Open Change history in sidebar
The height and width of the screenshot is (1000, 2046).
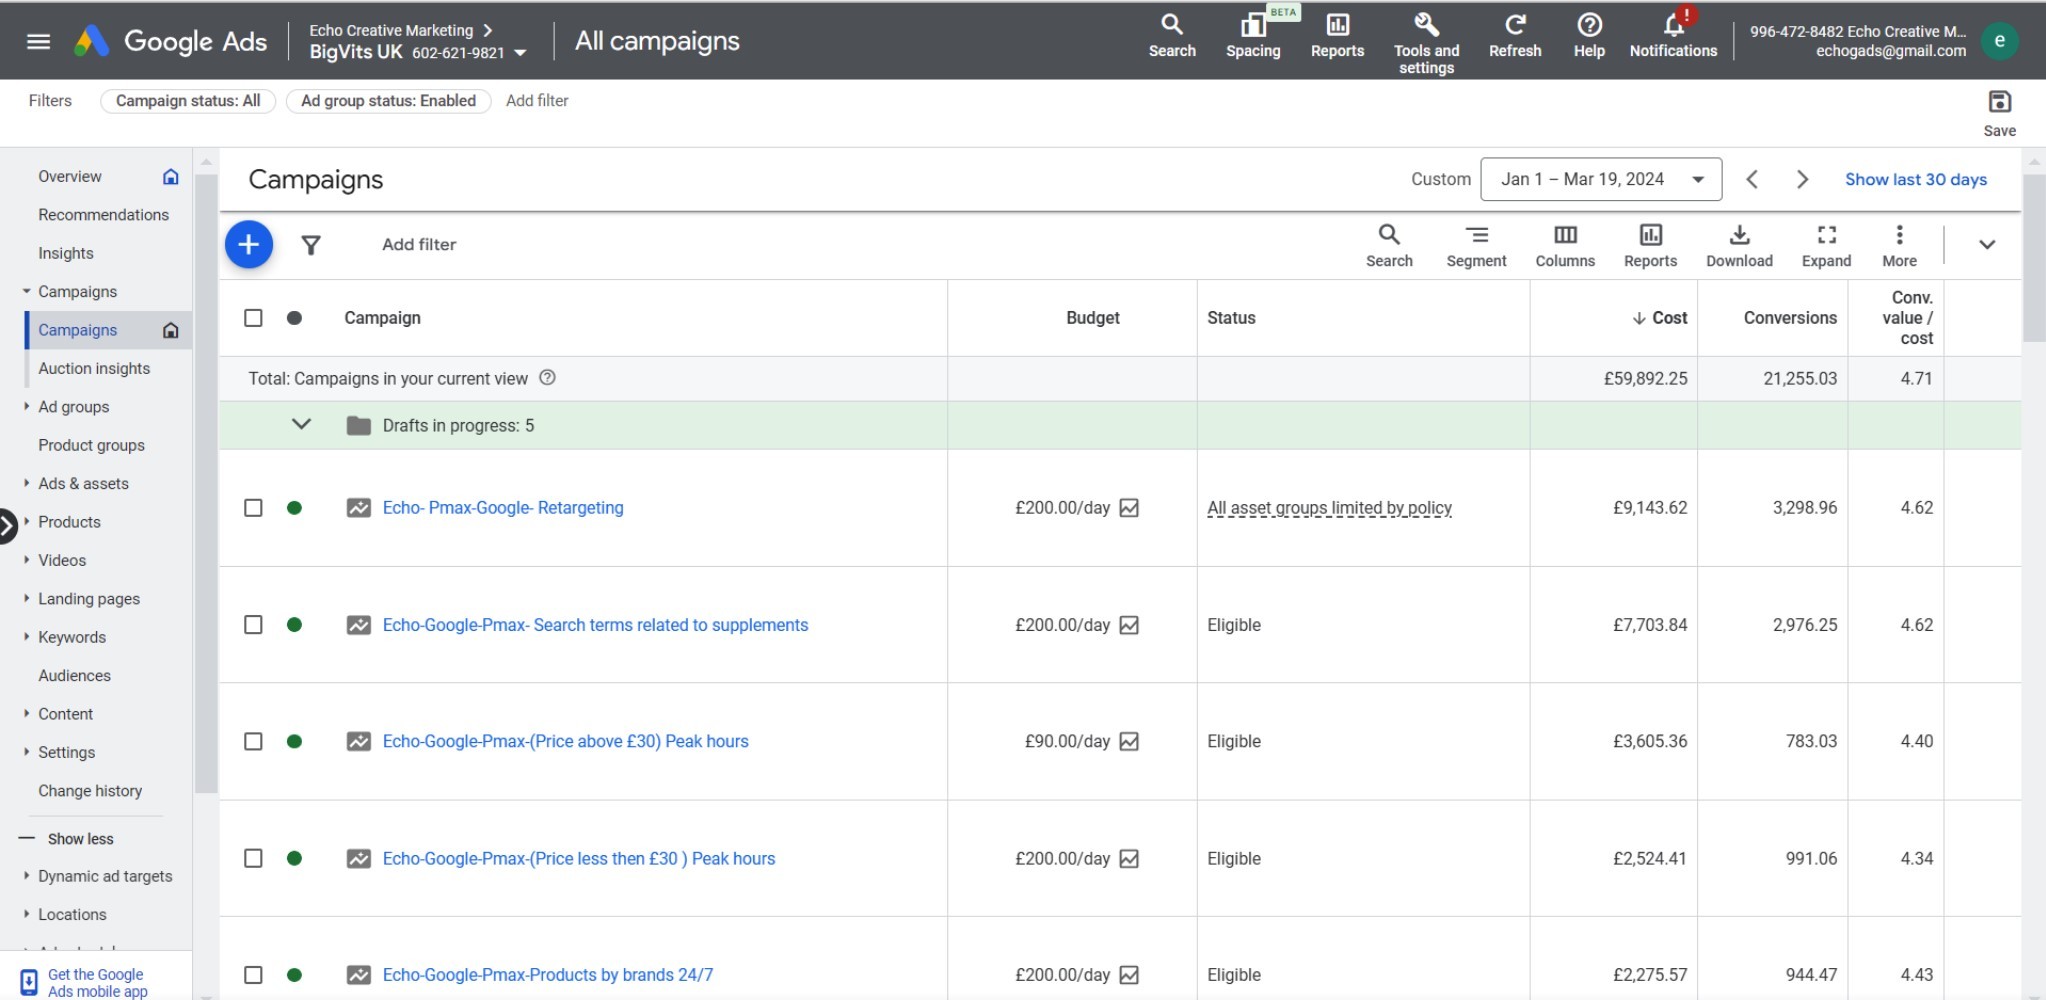(x=90, y=791)
